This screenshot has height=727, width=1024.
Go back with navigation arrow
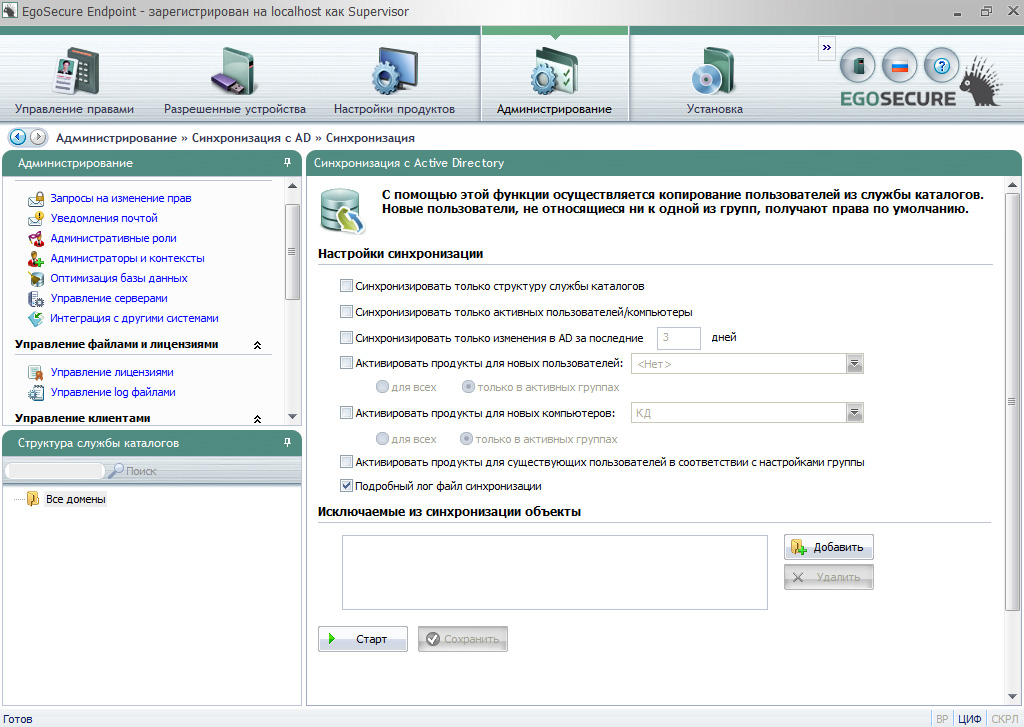pyautogui.click(x=18, y=137)
